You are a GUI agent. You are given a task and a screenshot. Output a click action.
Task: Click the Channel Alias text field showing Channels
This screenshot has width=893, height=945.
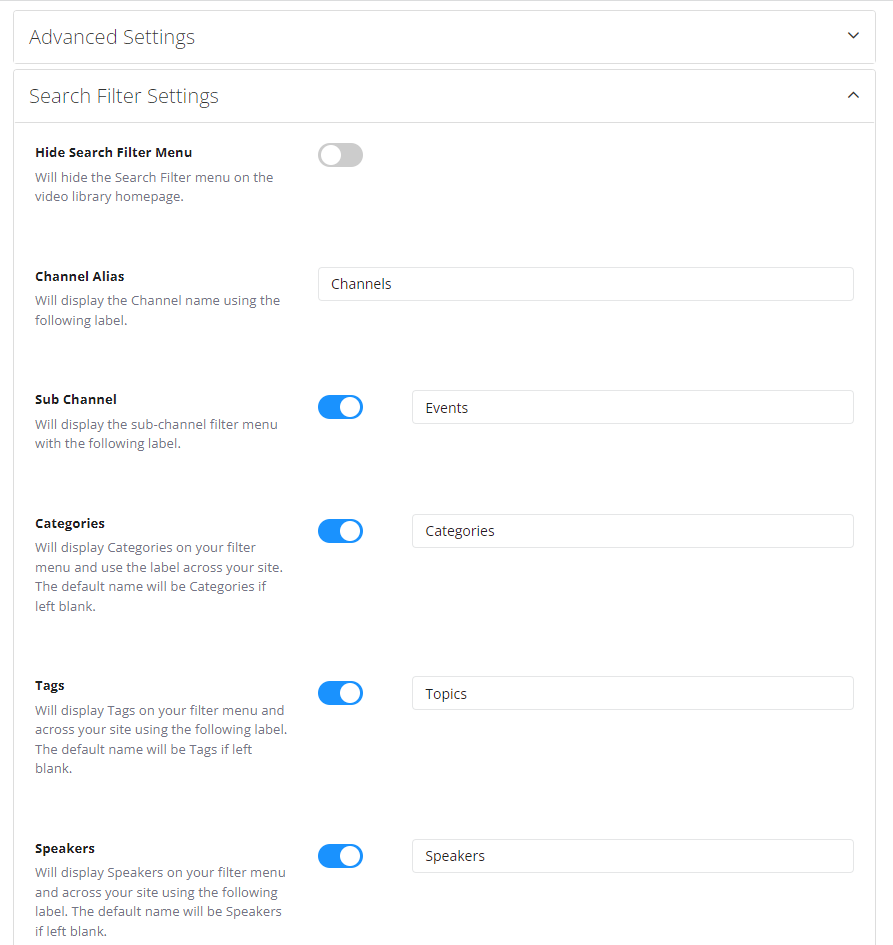pos(586,284)
